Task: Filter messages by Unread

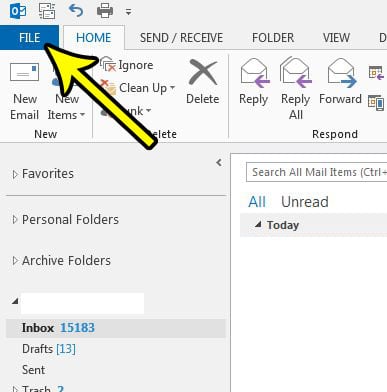Action: tap(305, 202)
